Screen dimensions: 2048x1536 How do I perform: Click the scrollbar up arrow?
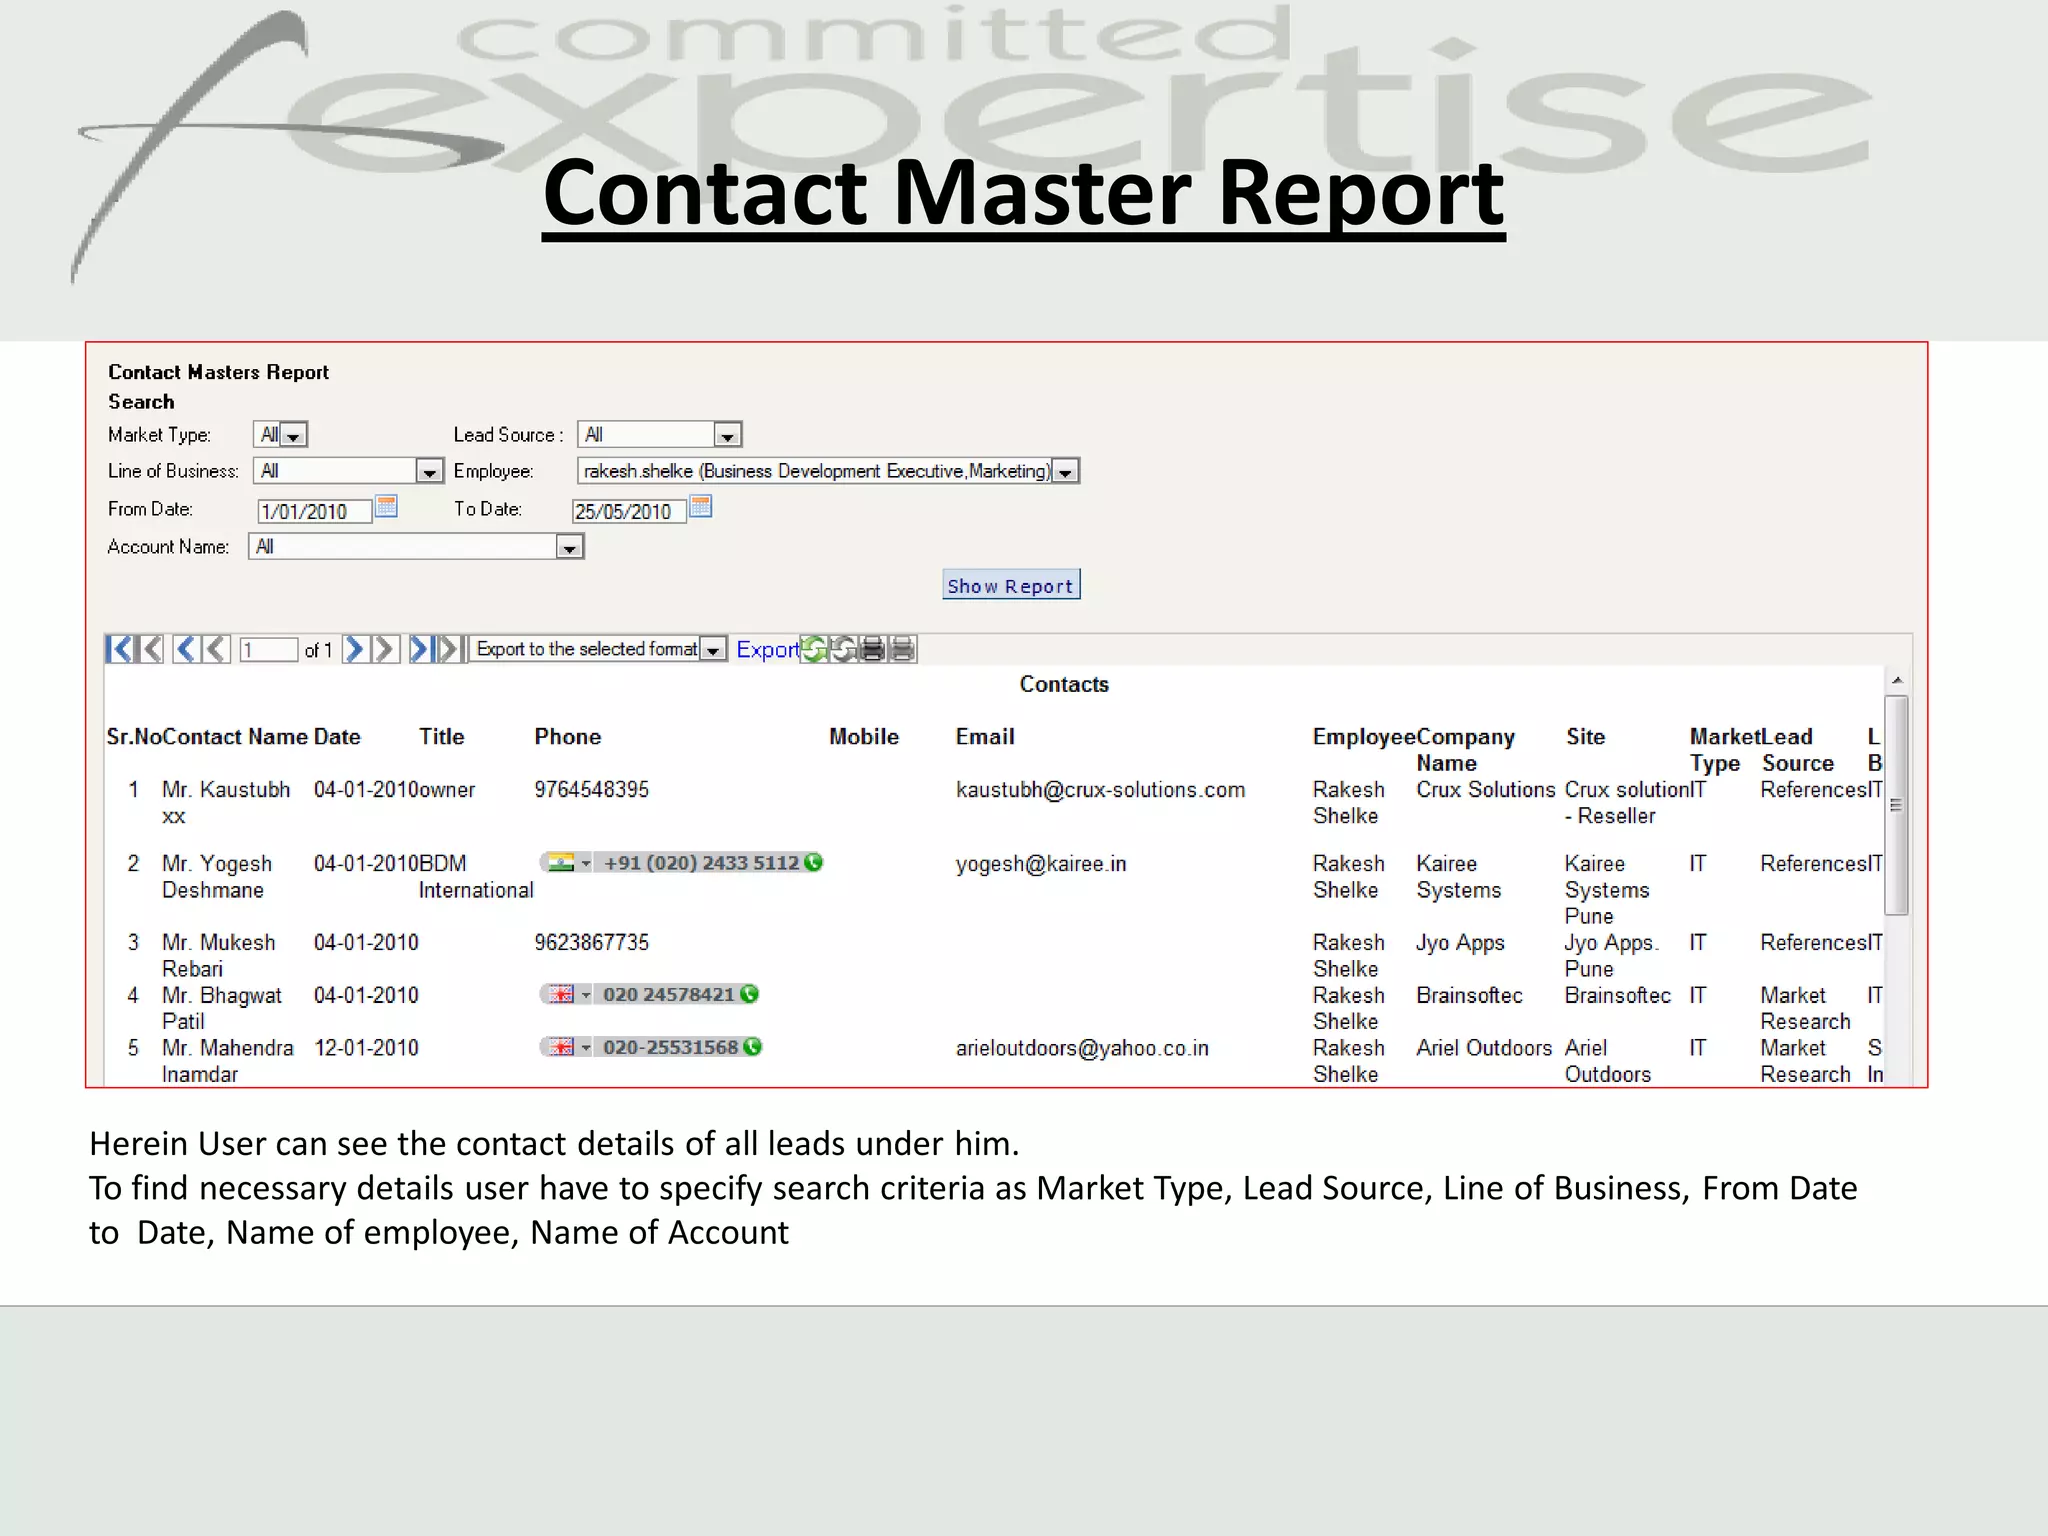1896,681
